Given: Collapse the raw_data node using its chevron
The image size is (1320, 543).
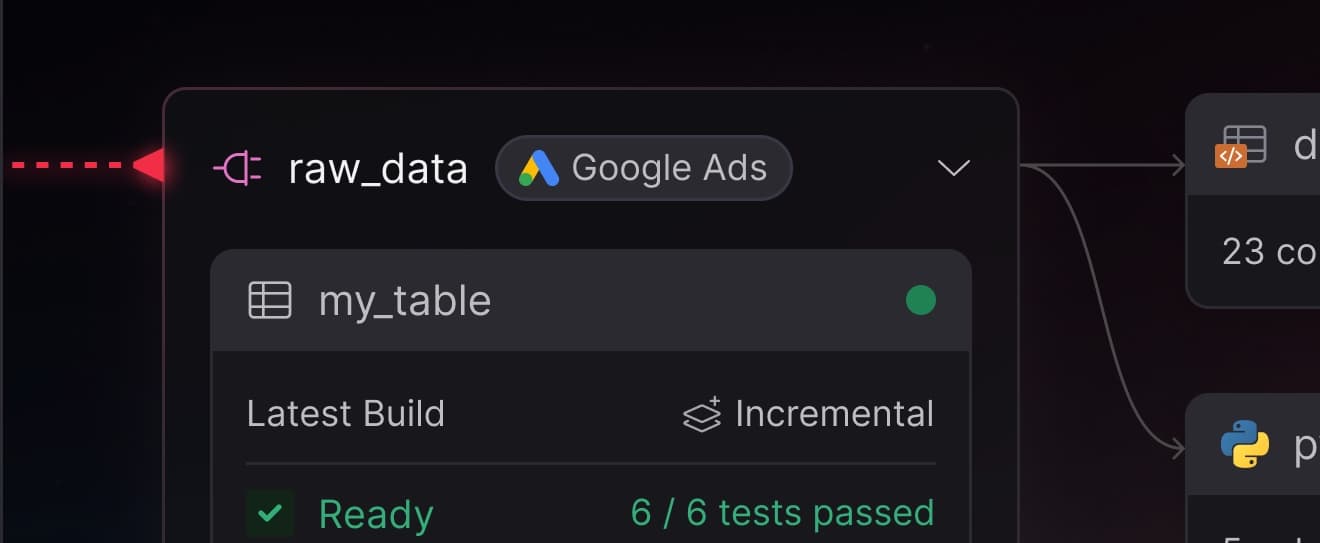Looking at the screenshot, I should click(954, 168).
